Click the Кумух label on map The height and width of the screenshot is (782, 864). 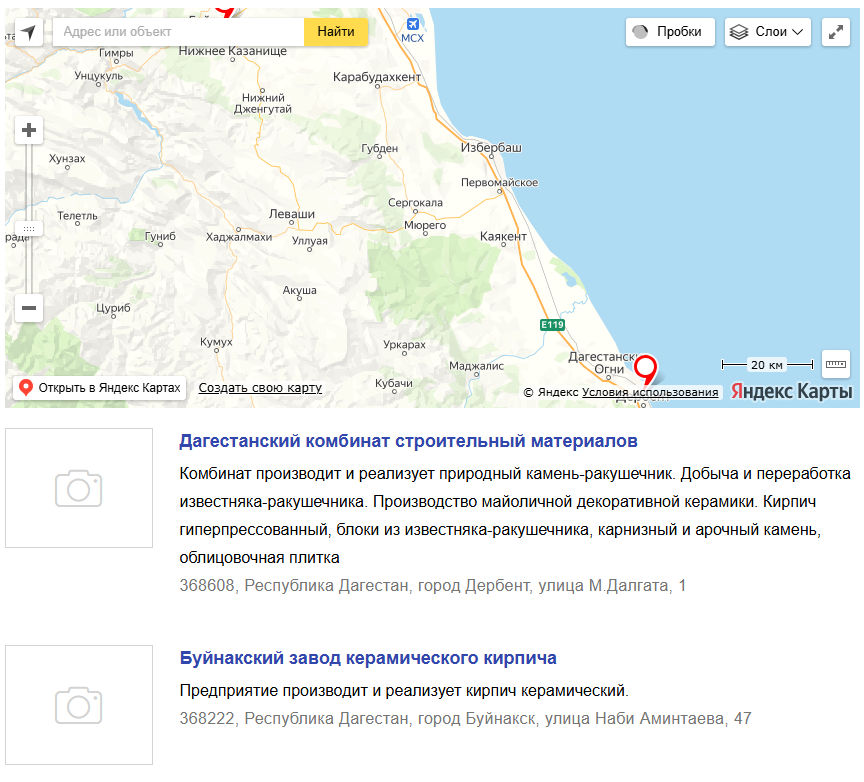[x=216, y=342]
